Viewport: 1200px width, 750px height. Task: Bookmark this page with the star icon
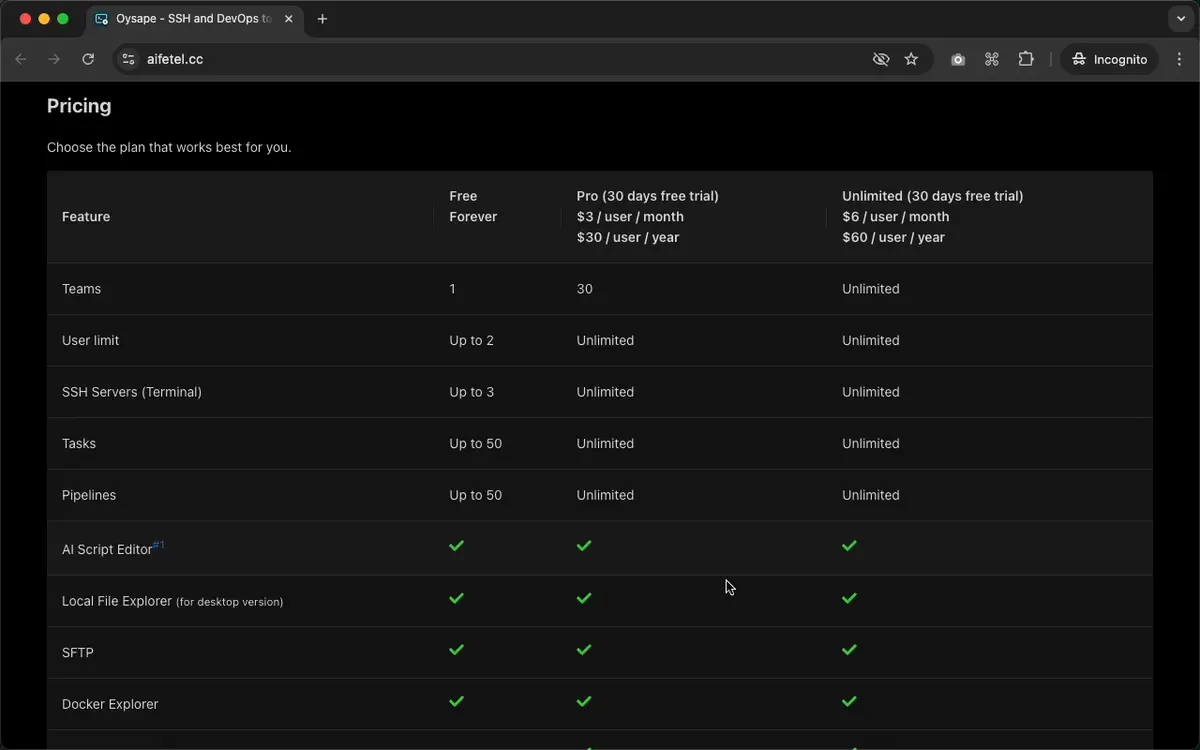coord(911,59)
